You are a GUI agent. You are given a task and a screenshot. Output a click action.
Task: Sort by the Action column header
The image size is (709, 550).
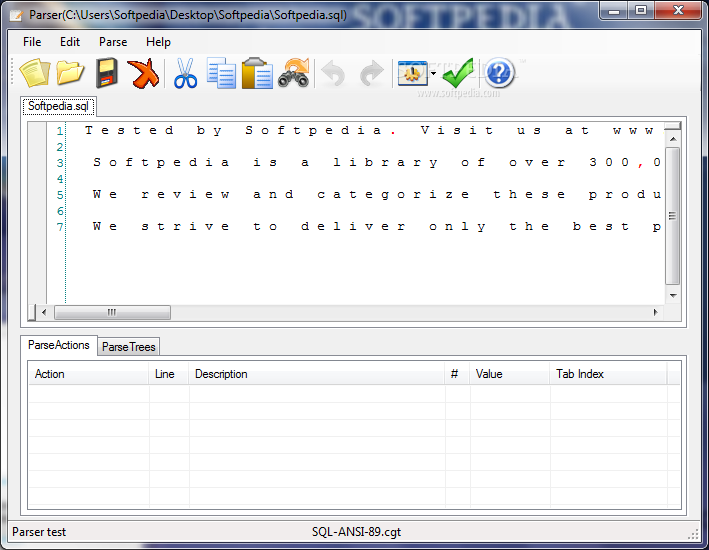(x=89, y=374)
